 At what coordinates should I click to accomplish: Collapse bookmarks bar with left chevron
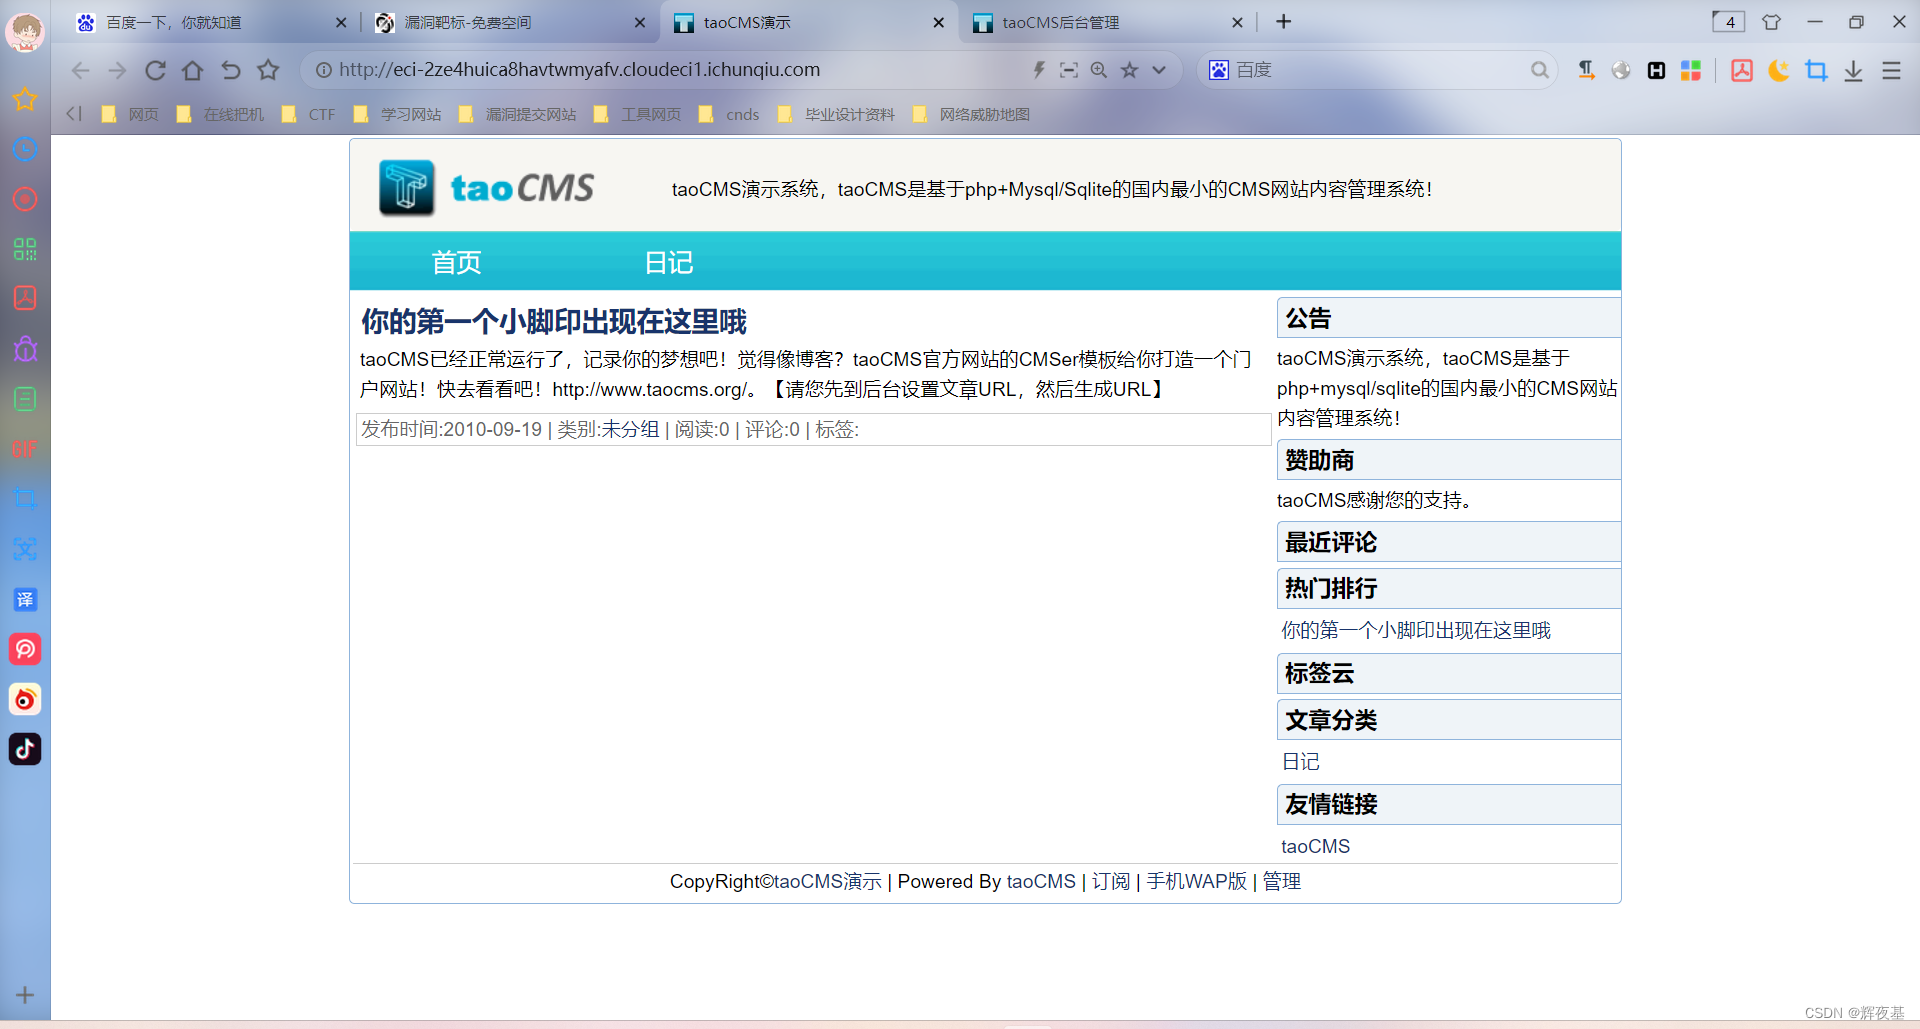(x=73, y=114)
